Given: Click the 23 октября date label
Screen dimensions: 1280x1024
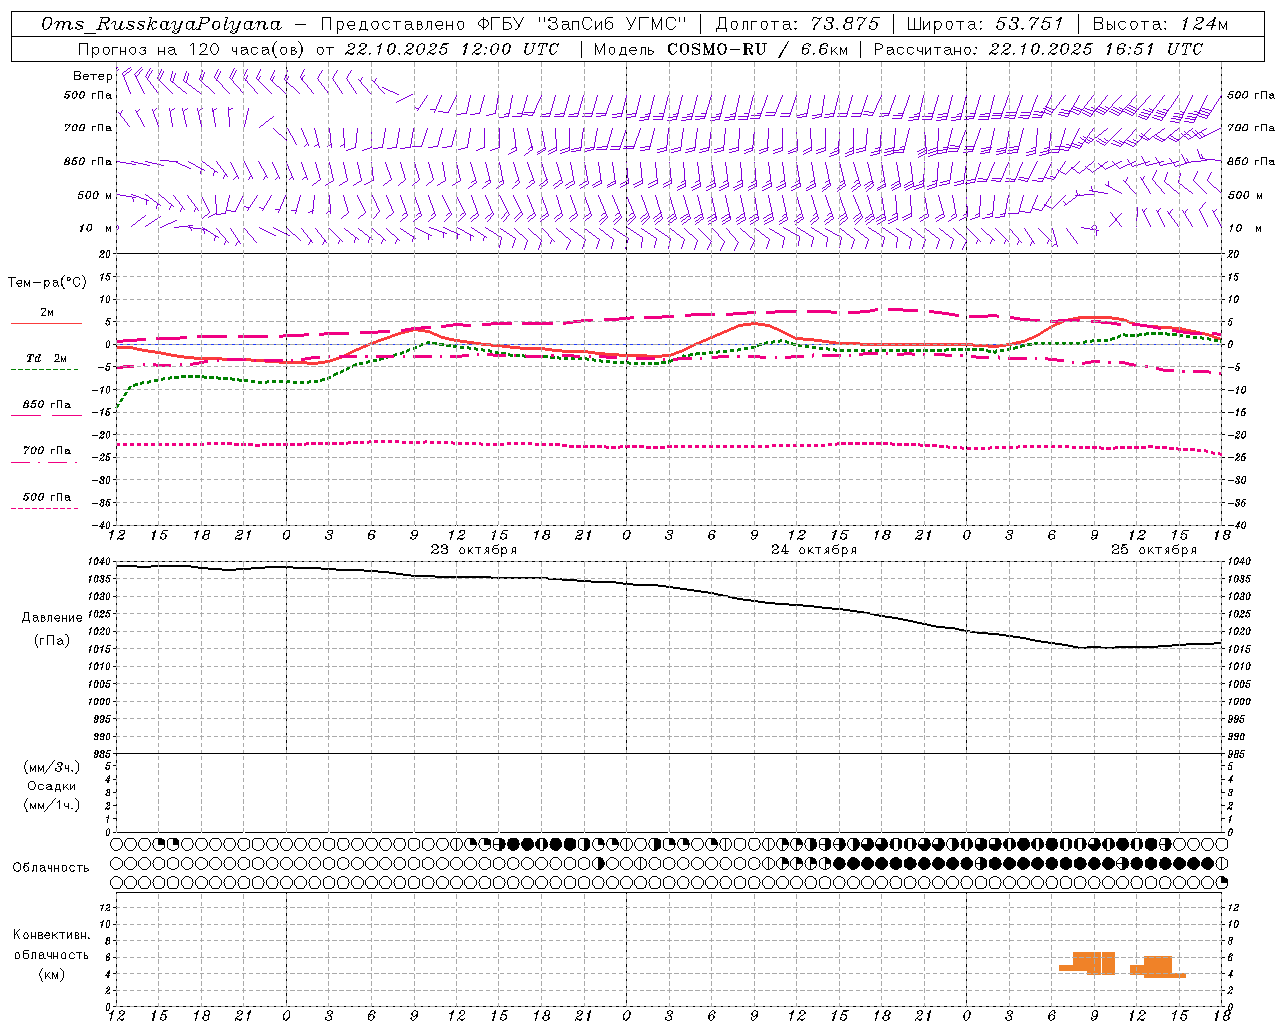Looking at the screenshot, I should [x=474, y=550].
